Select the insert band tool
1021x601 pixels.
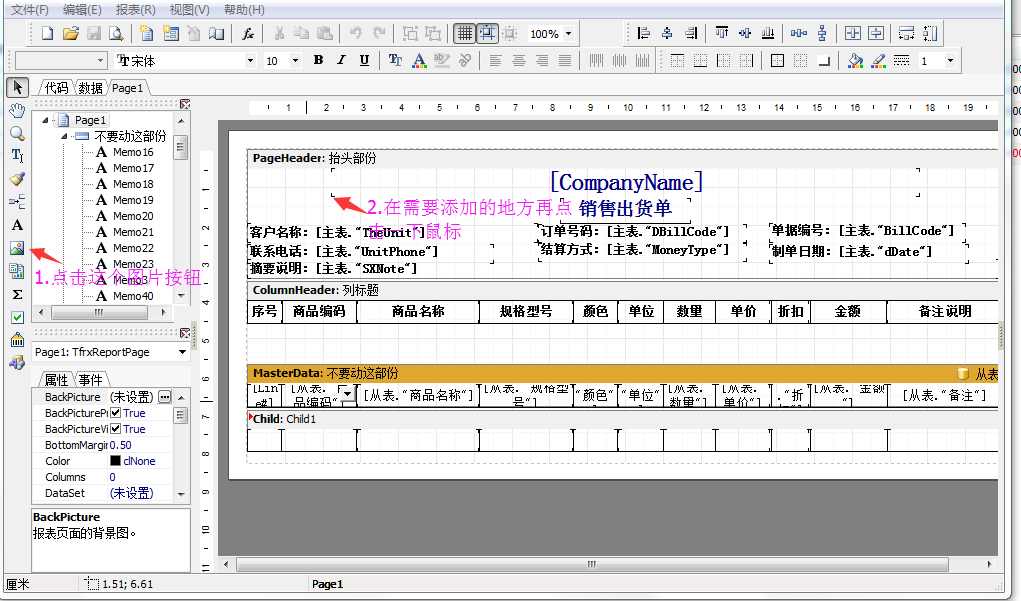click(17, 201)
